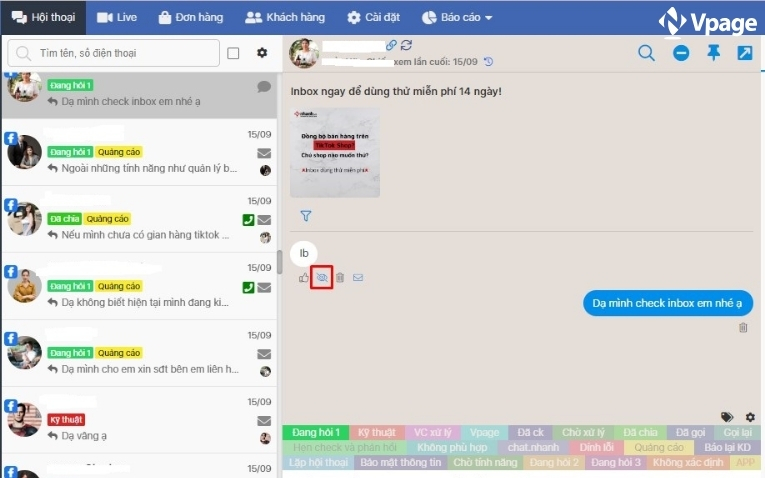Click envelope icon on 'Ngoài những tính năng' row
The width and height of the screenshot is (765, 478).
[x=264, y=153]
